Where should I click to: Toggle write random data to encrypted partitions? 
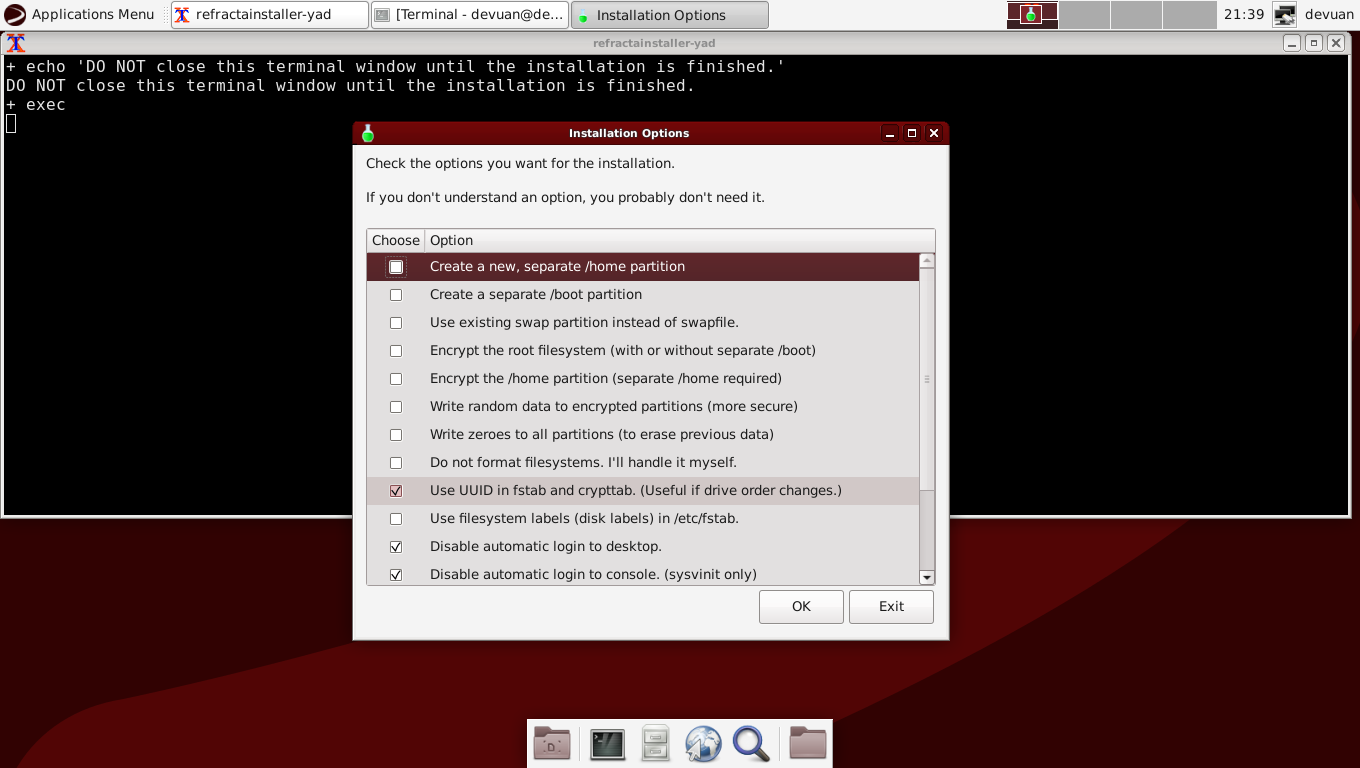(396, 407)
